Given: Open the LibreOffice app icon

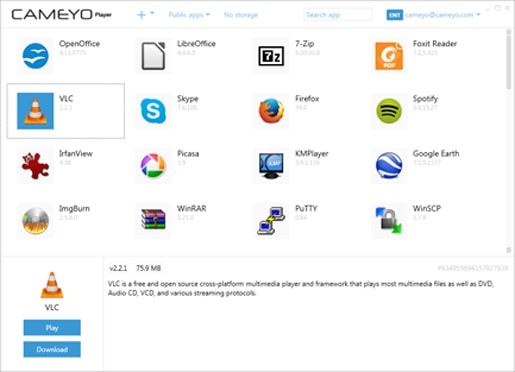Looking at the screenshot, I should (153, 56).
